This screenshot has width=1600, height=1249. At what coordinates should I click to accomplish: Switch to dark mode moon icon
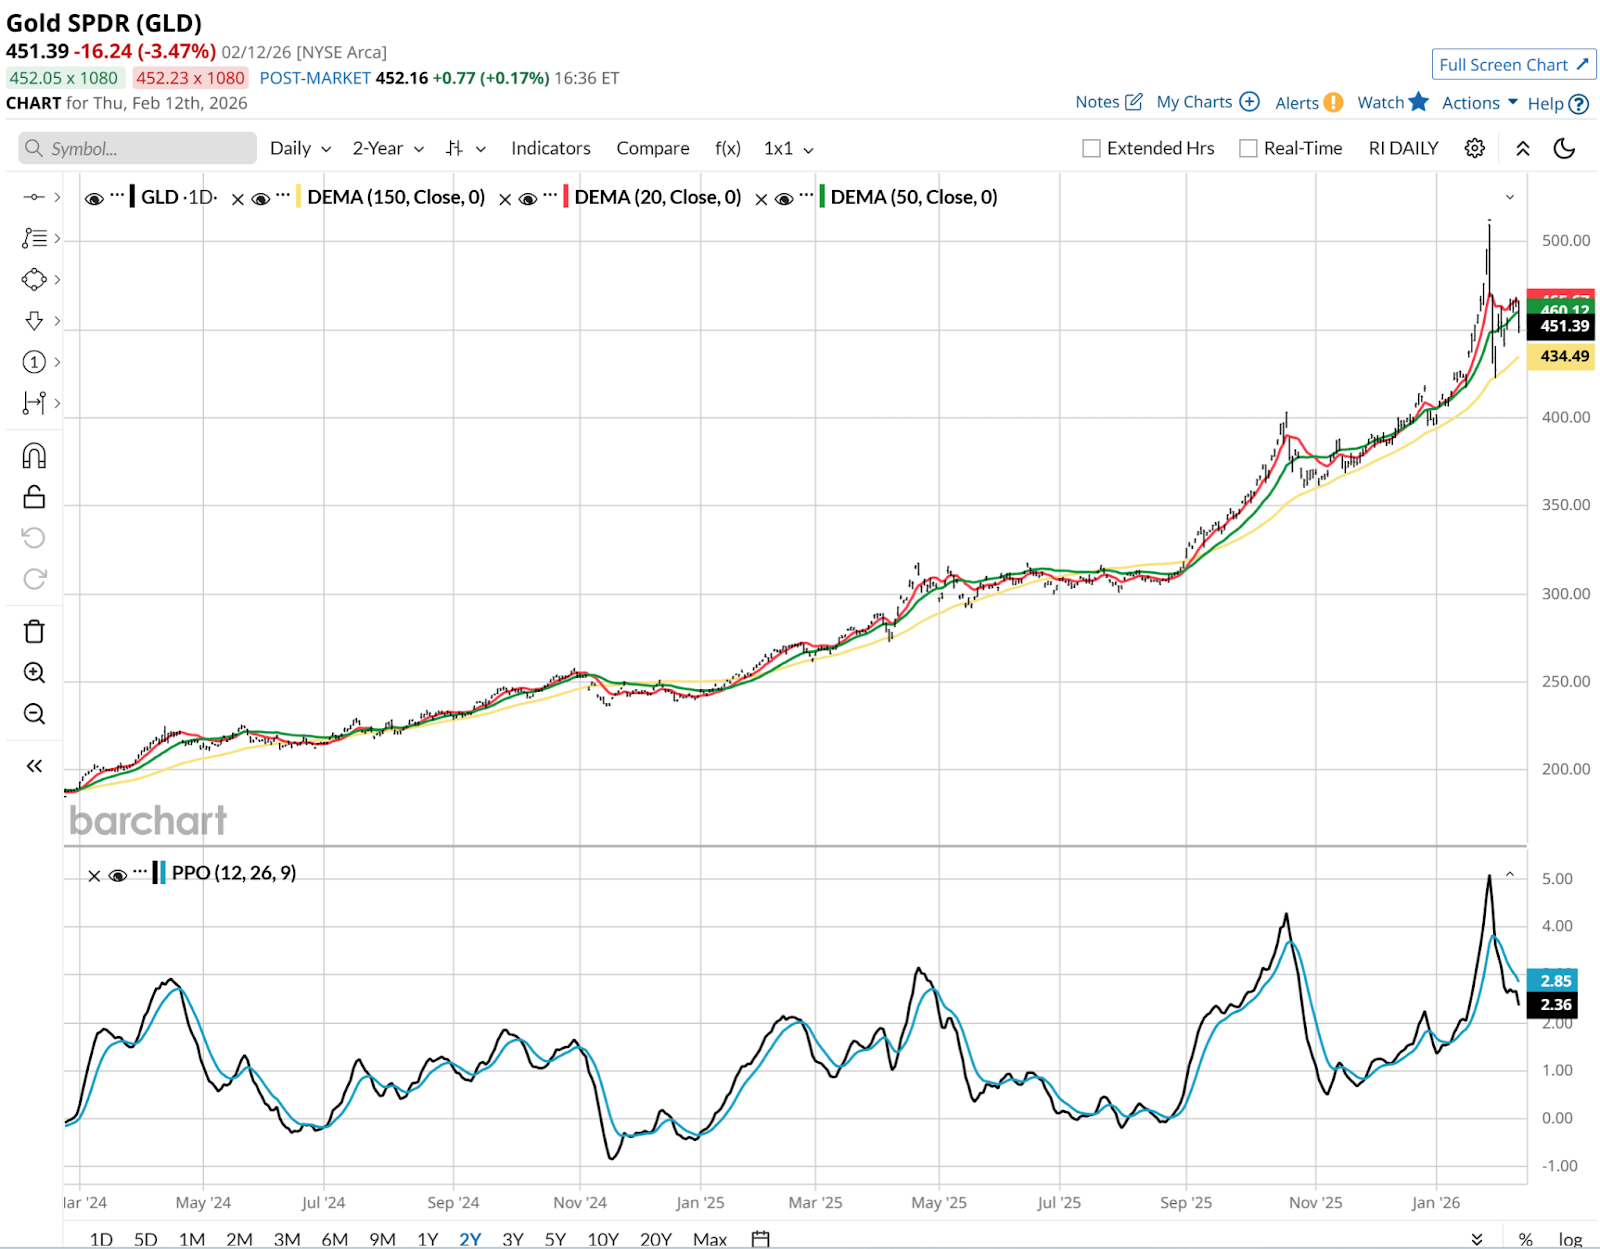(1564, 148)
